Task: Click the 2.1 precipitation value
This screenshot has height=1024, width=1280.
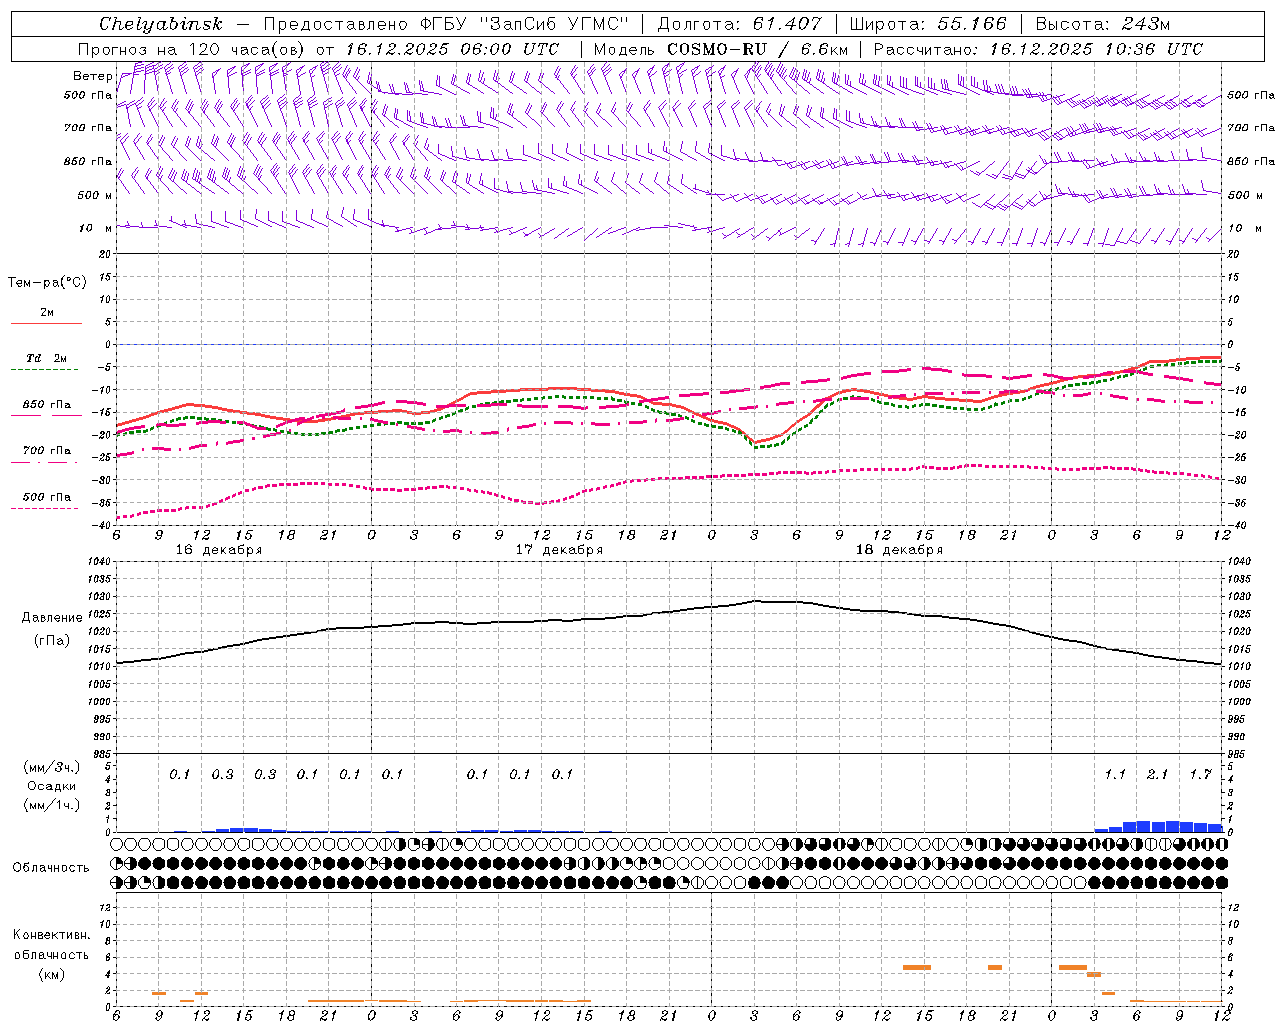Action: 1157,774
